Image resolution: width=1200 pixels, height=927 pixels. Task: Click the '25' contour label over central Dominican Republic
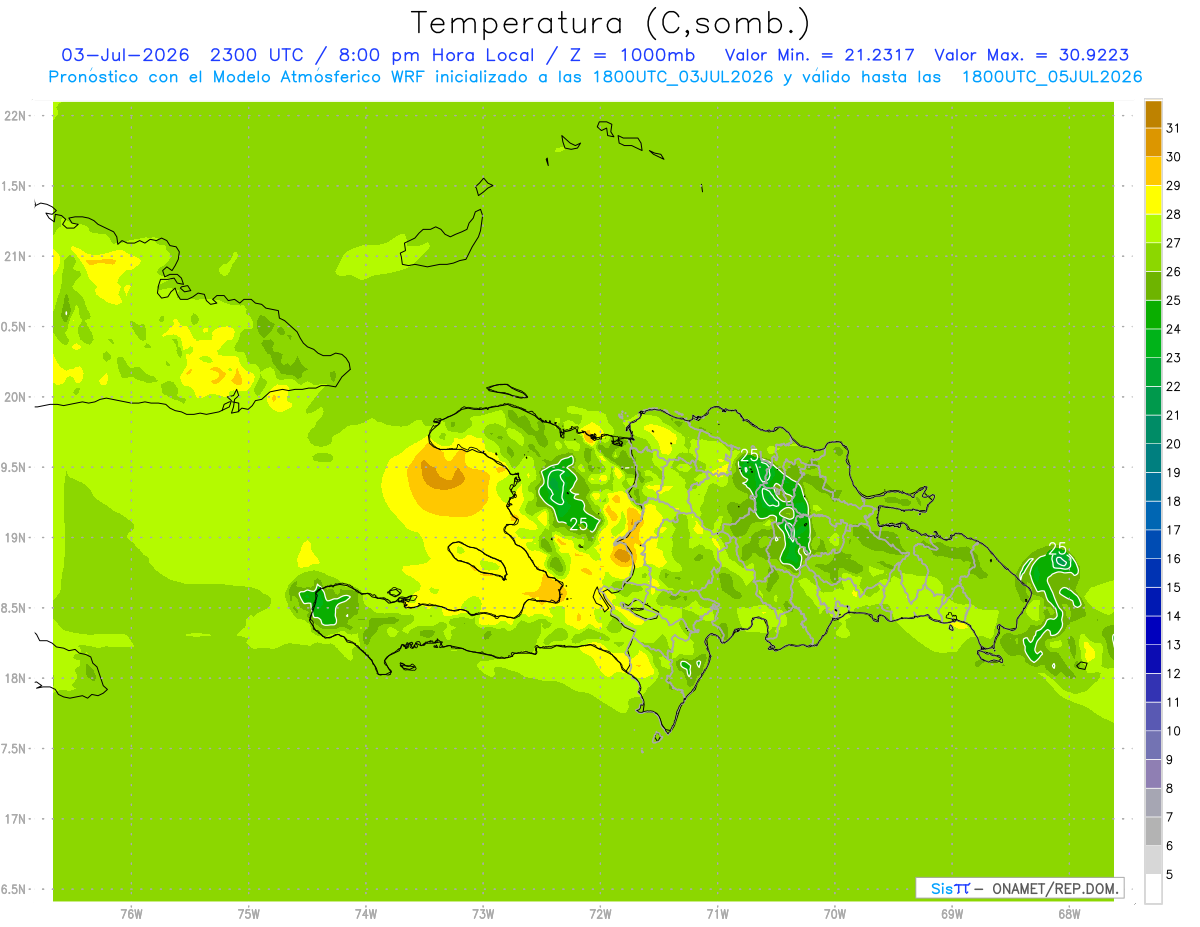[x=749, y=456]
